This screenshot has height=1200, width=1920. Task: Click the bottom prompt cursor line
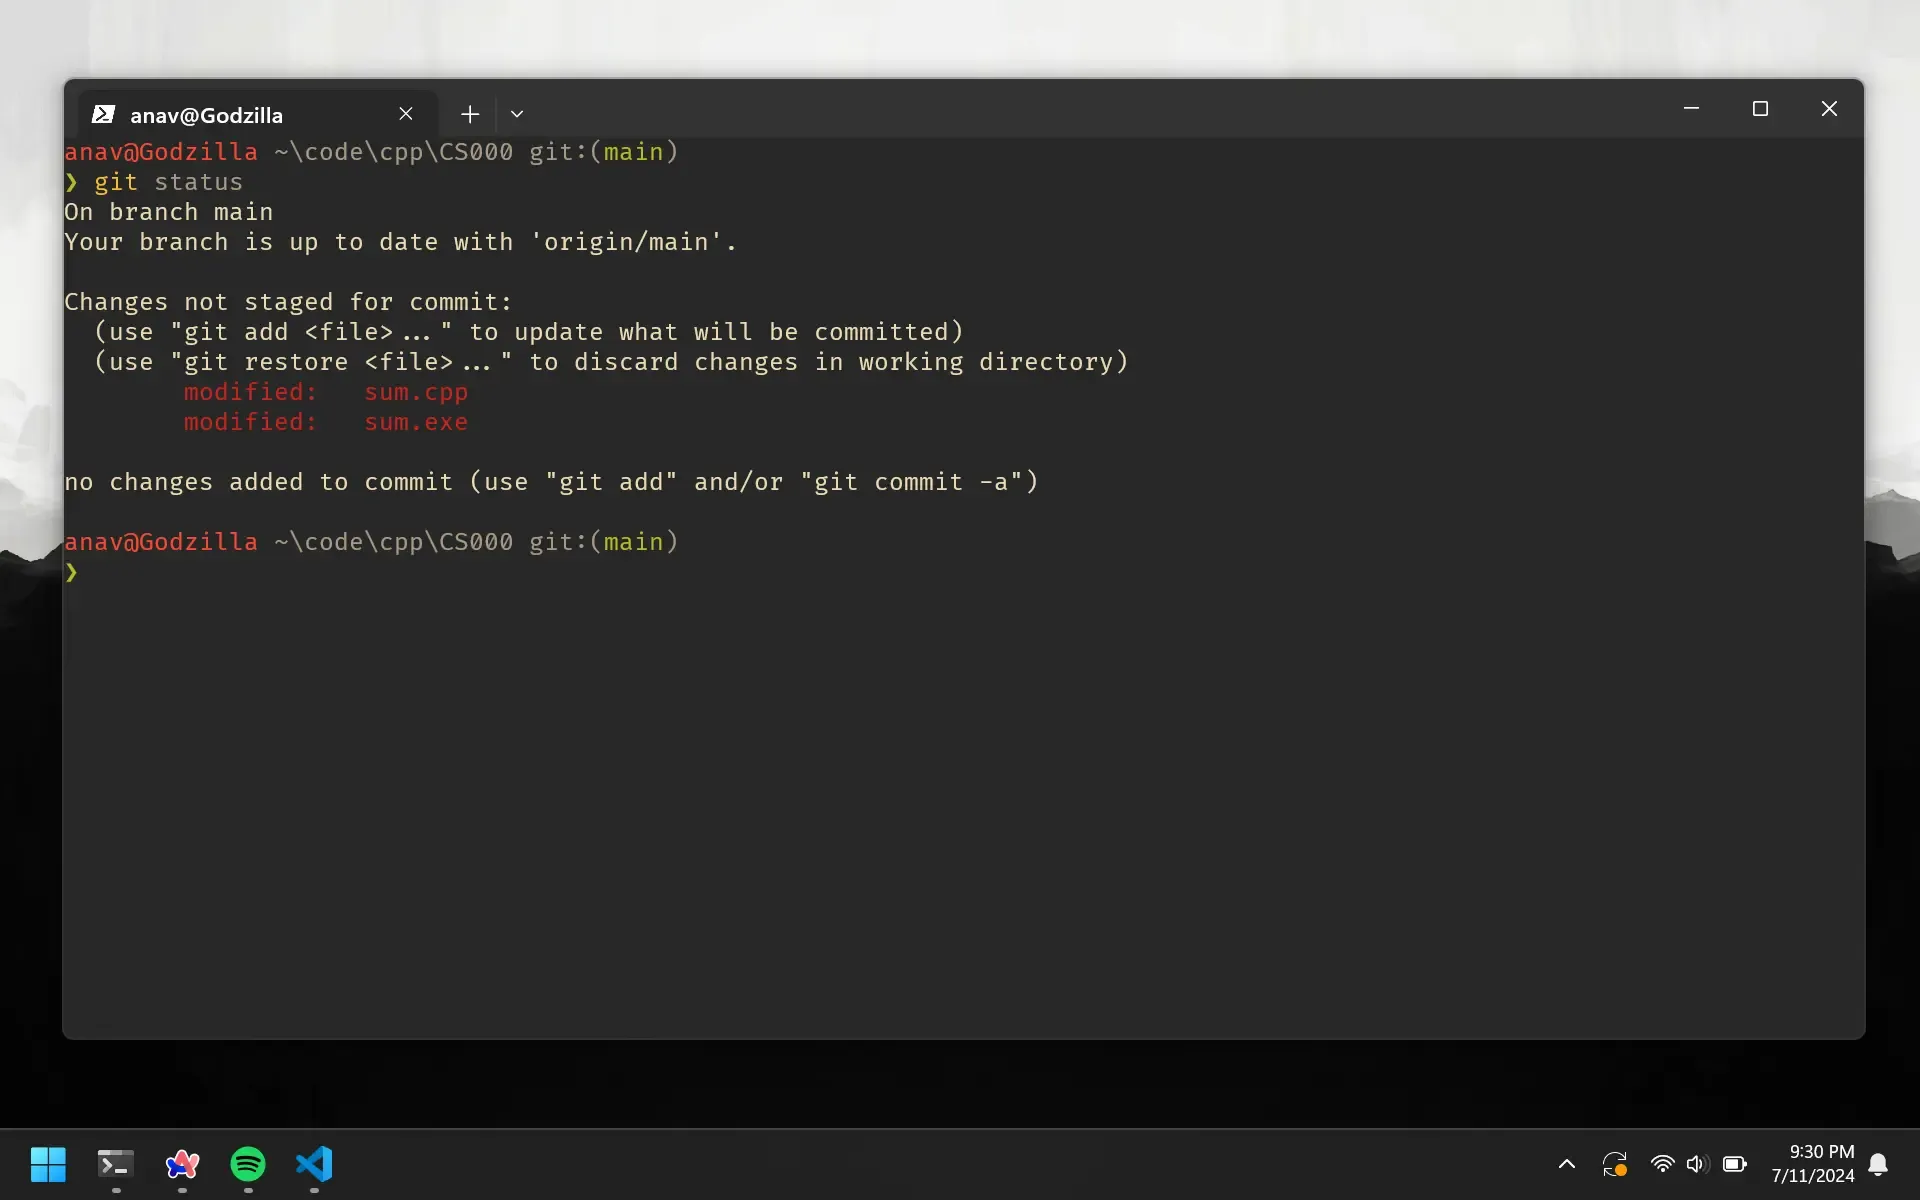click(71, 572)
